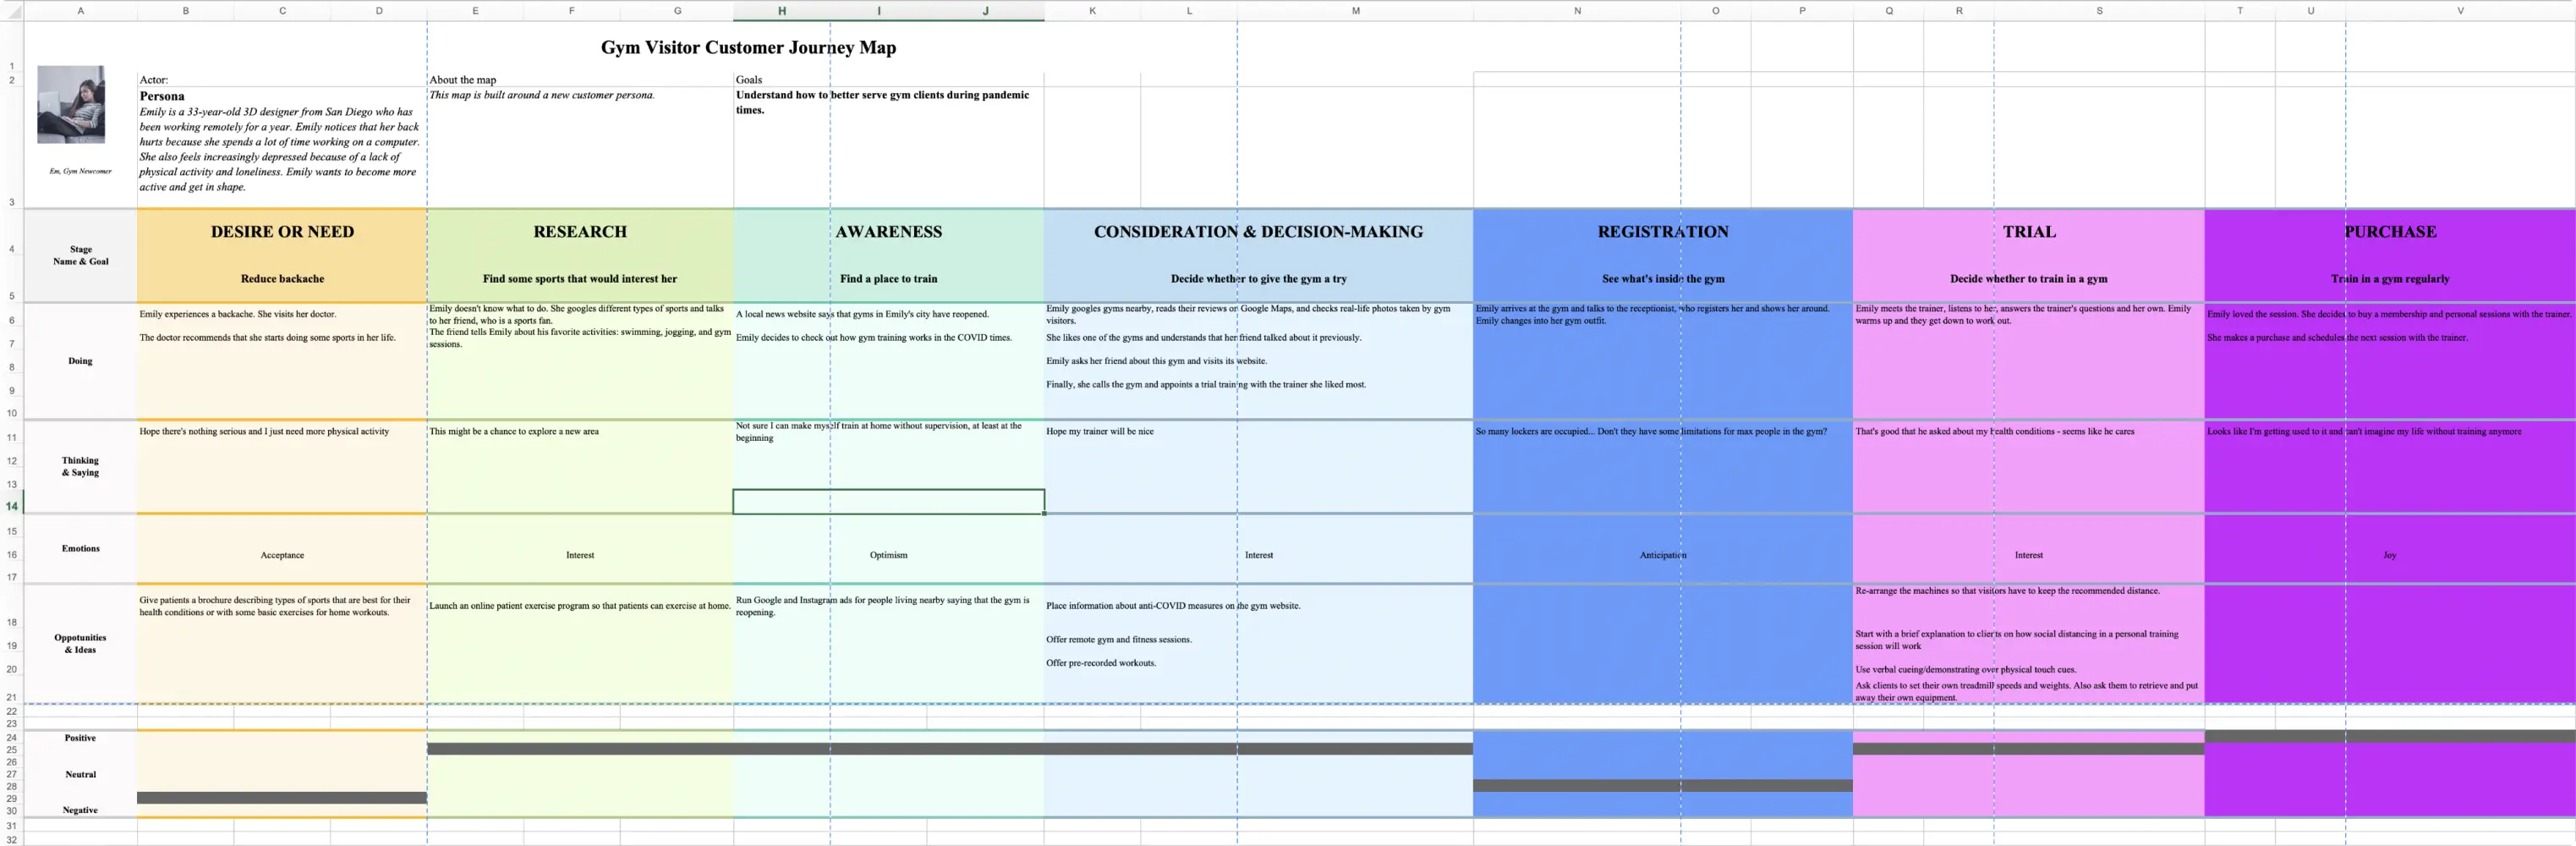Click 'Launch an online patient exercise program' cell
2576x846 pixels.
(x=580, y=606)
